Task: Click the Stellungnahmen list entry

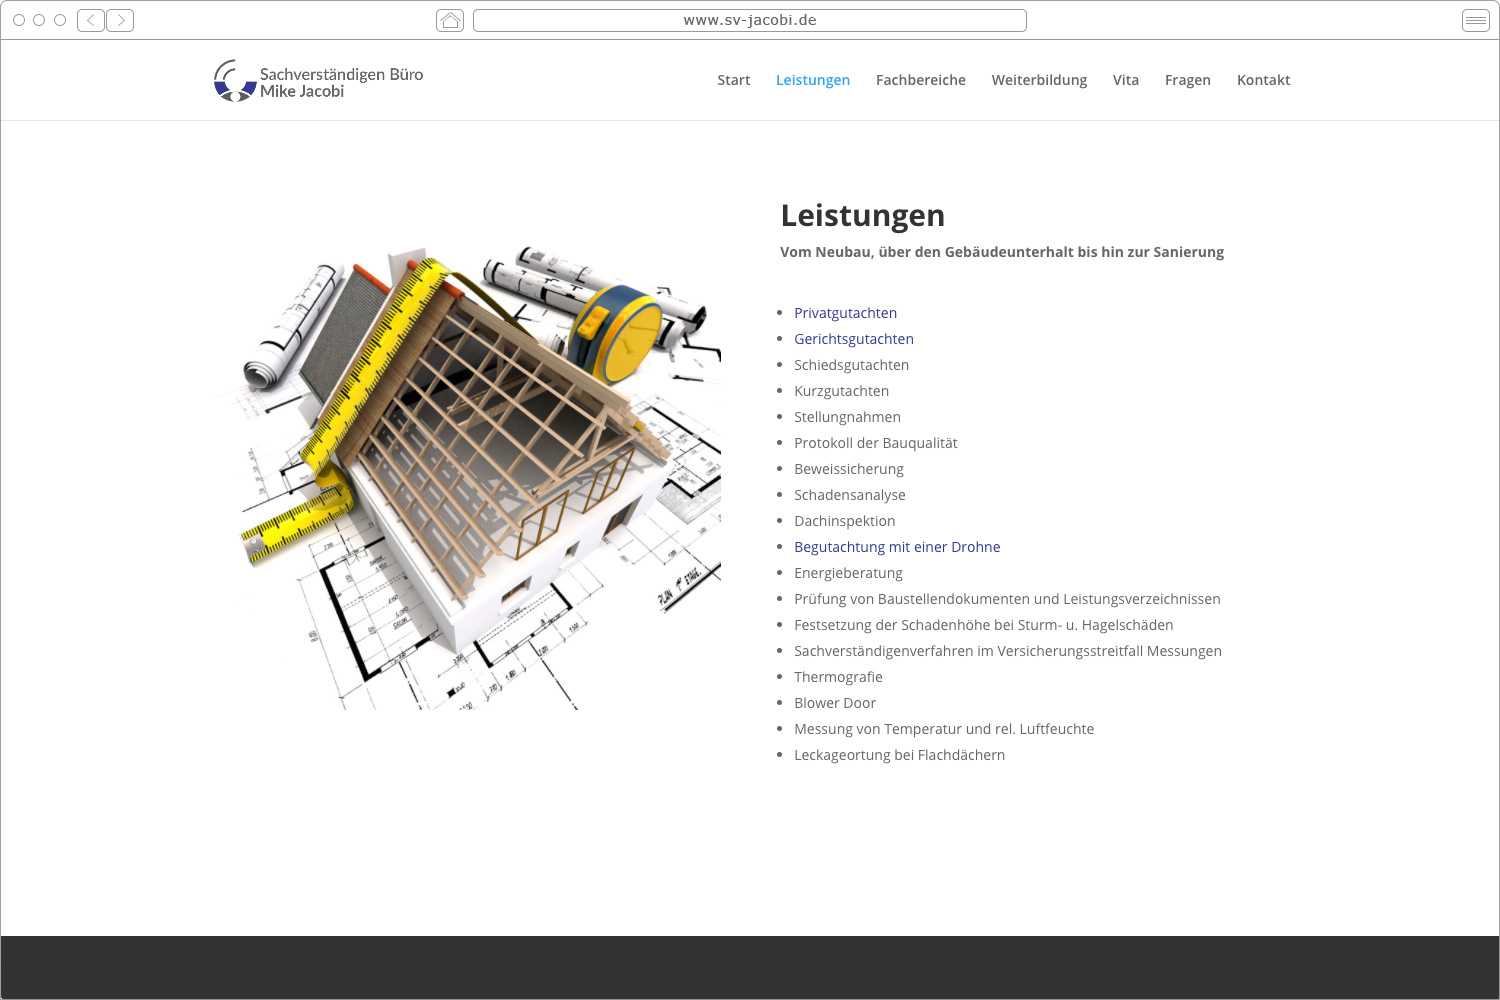Action: click(847, 417)
